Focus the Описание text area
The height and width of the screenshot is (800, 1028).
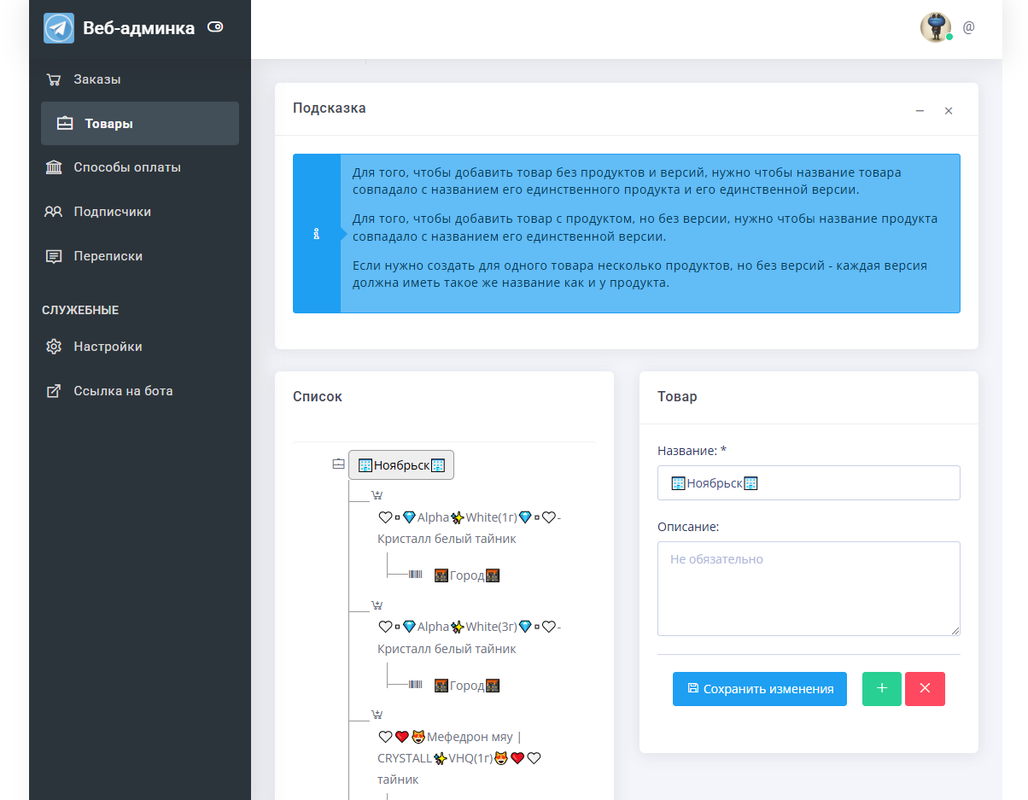808,588
